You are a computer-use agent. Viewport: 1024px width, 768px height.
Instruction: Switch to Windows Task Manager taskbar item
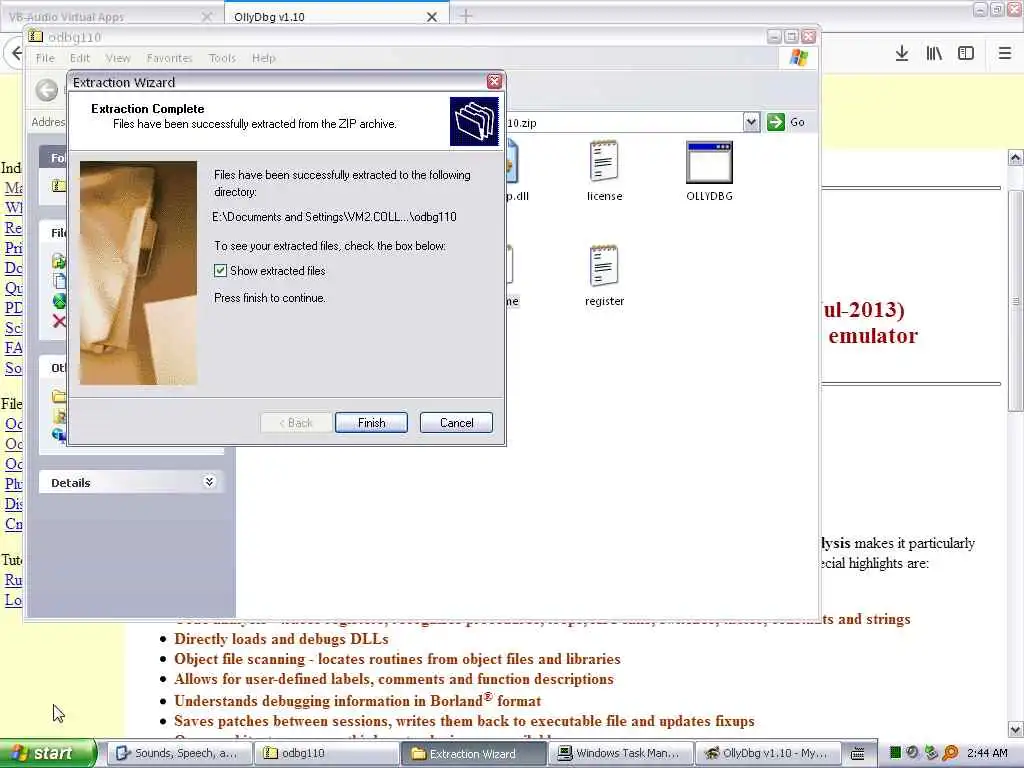[620, 753]
